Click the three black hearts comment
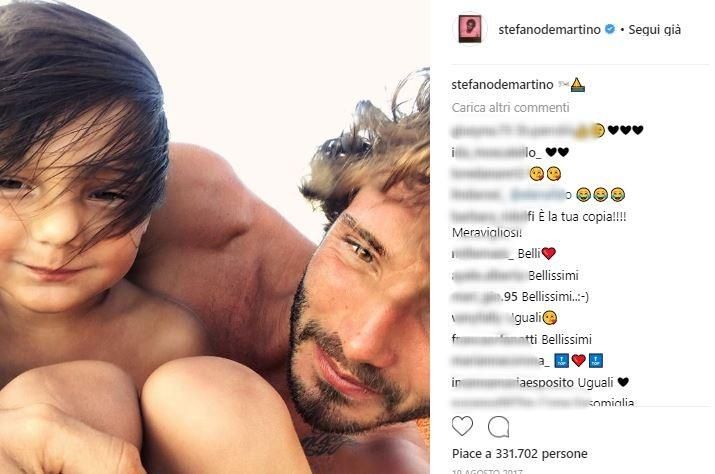715x474 pixels. point(547,130)
